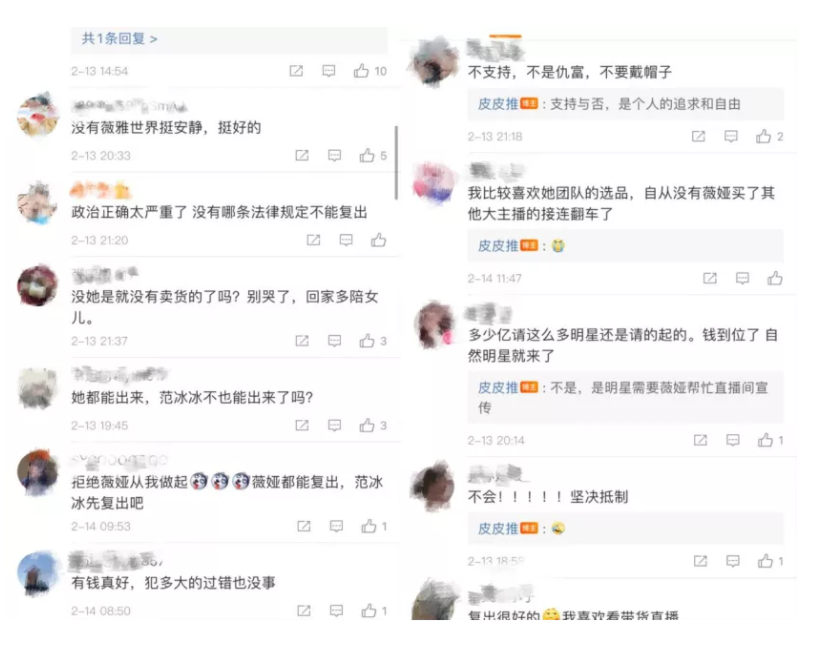Like the comment 不支持，不是仇富

click(x=763, y=137)
